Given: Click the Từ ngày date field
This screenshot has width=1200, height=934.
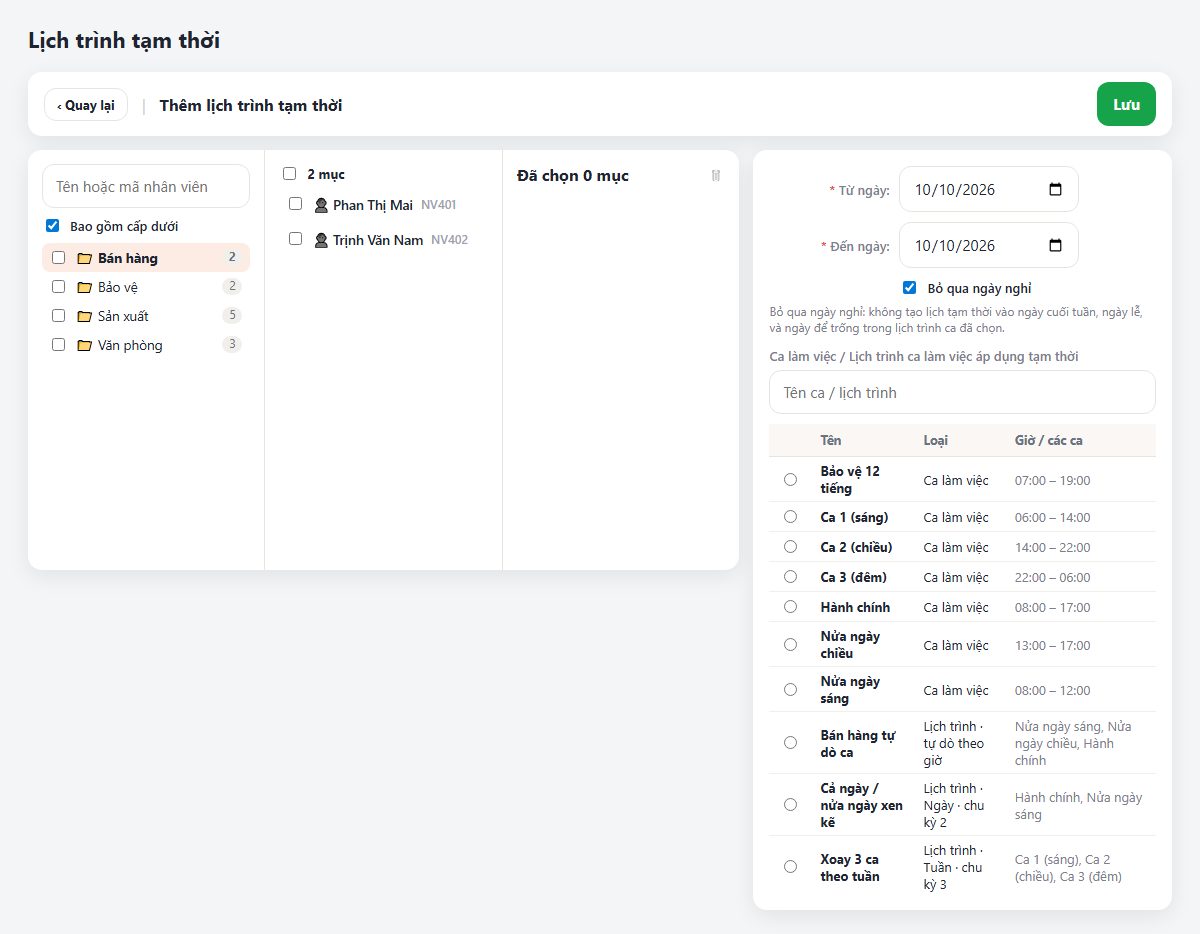Looking at the screenshot, I should tap(989, 189).
